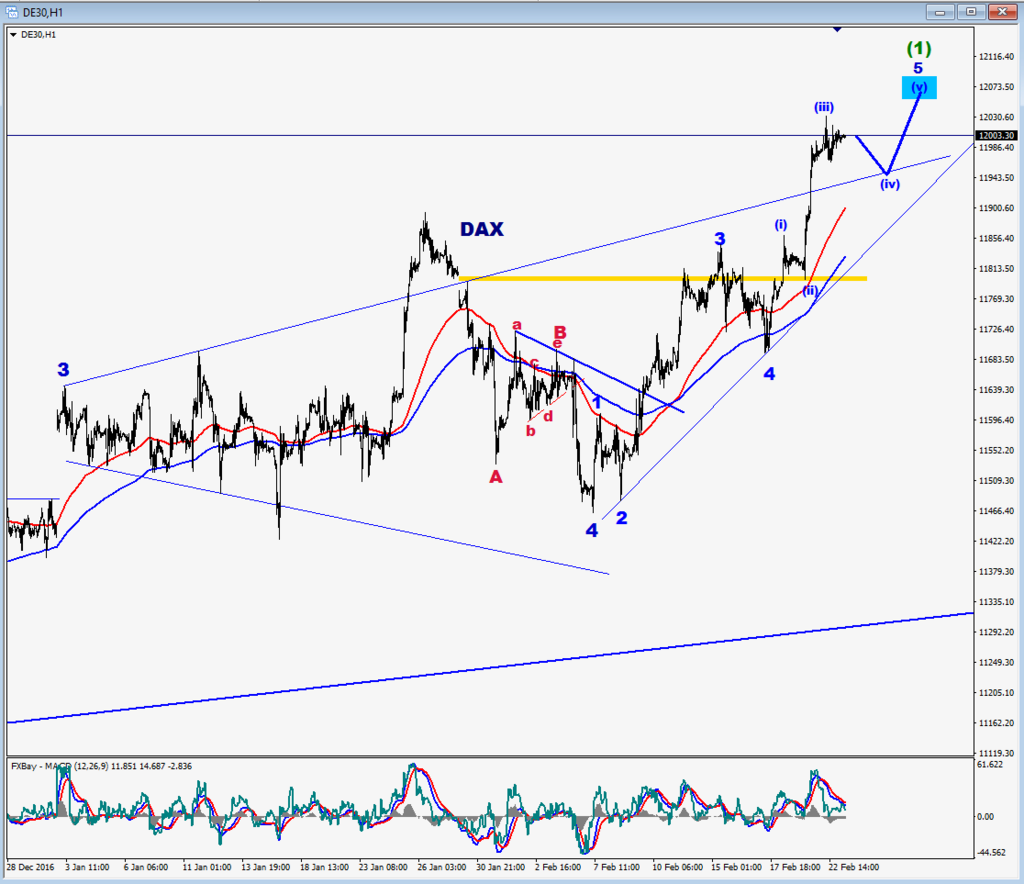This screenshot has width=1024, height=884.
Task: Select the blue 2 wave label
Action: [622, 518]
